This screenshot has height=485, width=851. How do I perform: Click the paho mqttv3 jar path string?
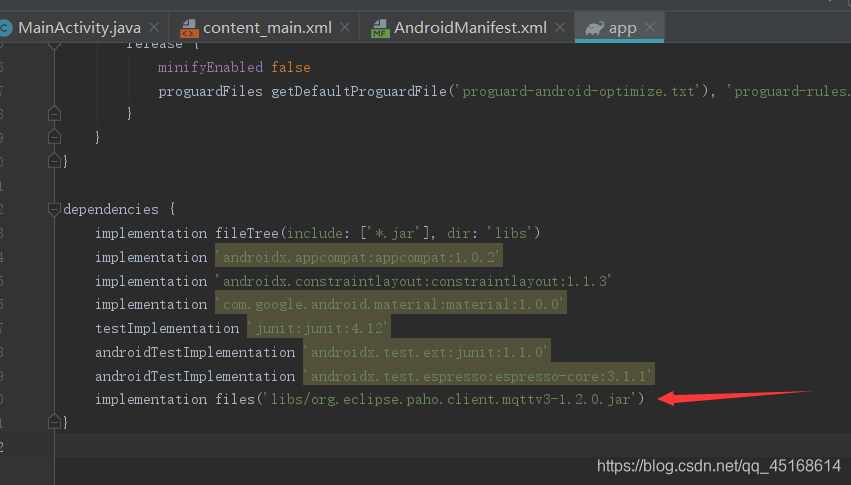click(x=450, y=399)
